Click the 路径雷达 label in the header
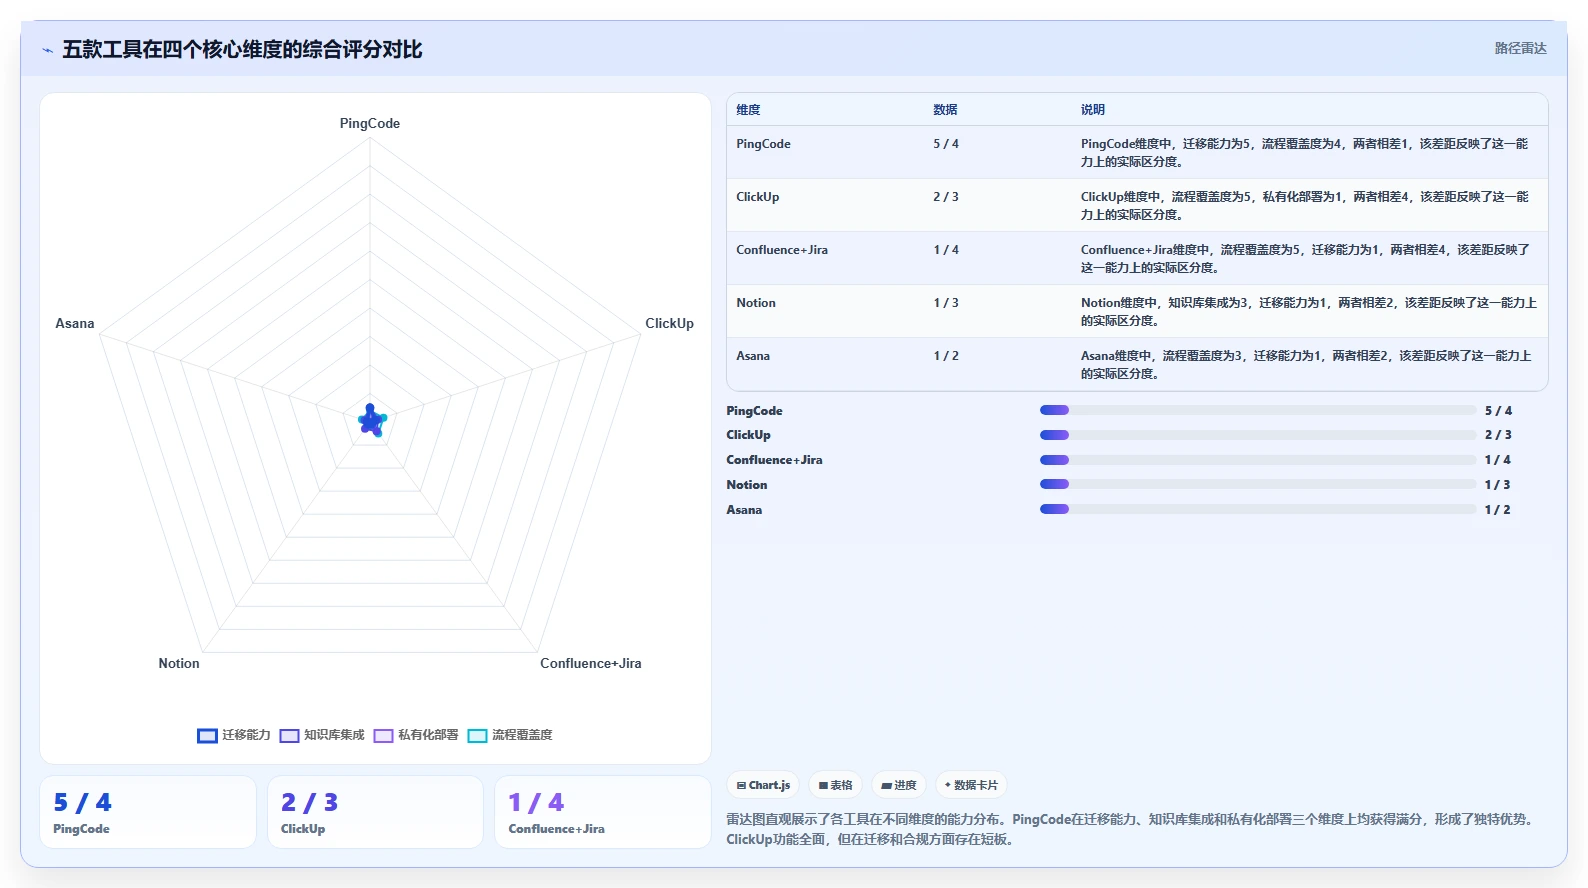1588x888 pixels. pyautogui.click(x=1520, y=48)
